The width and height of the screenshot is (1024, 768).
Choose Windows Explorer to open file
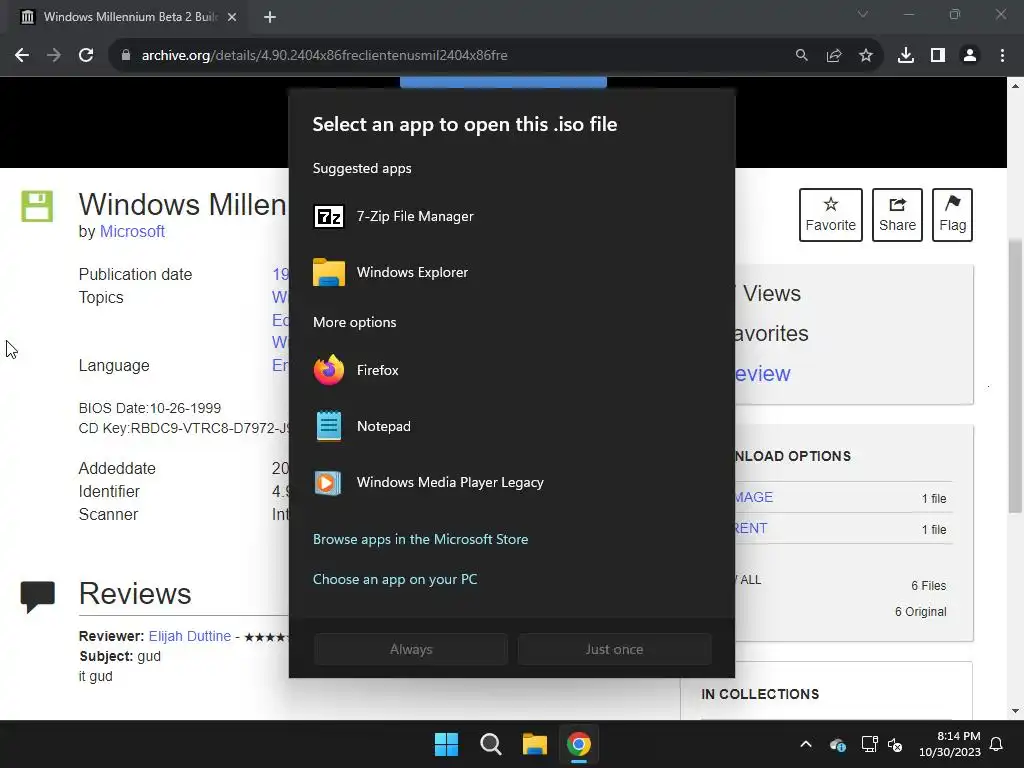511,272
